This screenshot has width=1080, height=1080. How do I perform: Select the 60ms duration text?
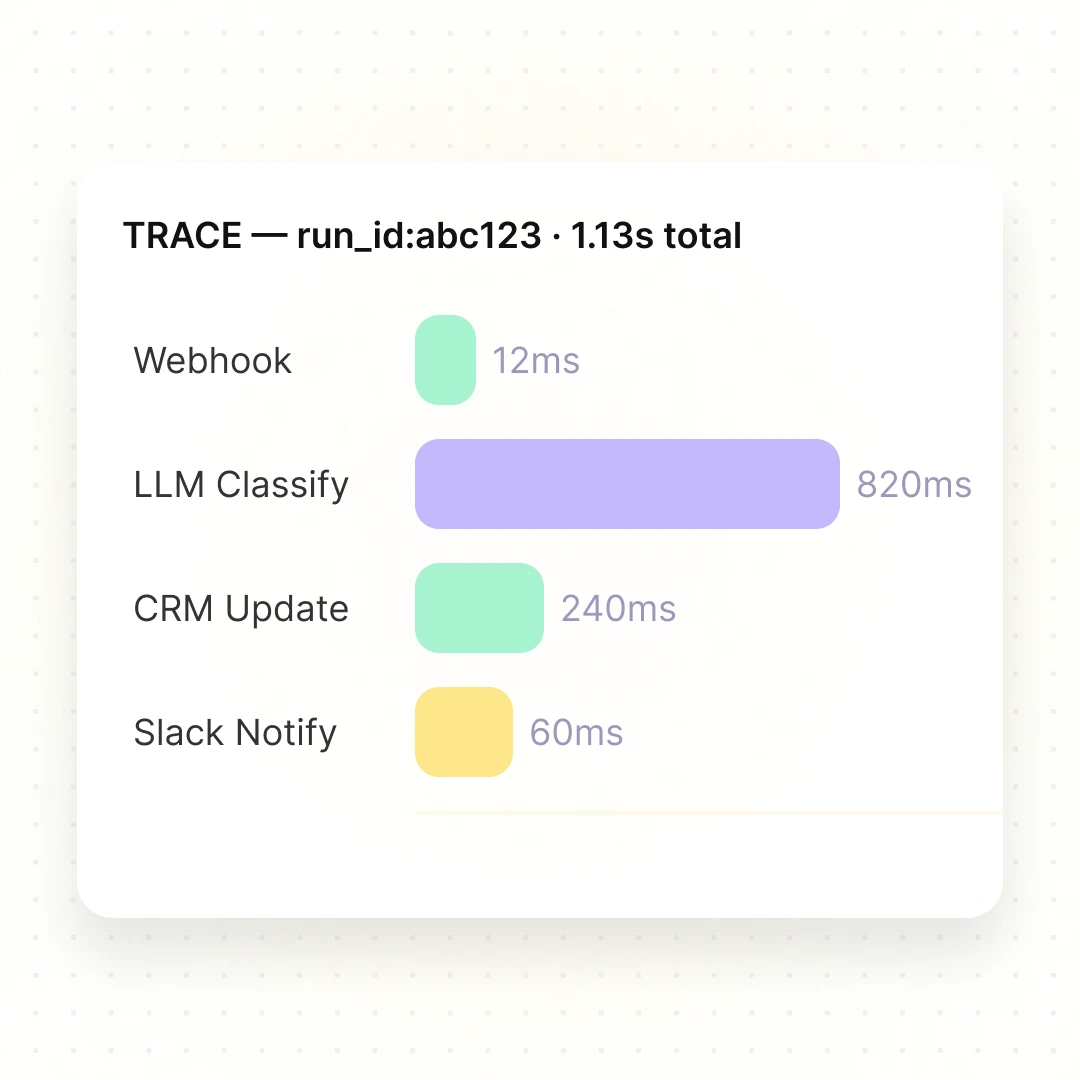[576, 733]
